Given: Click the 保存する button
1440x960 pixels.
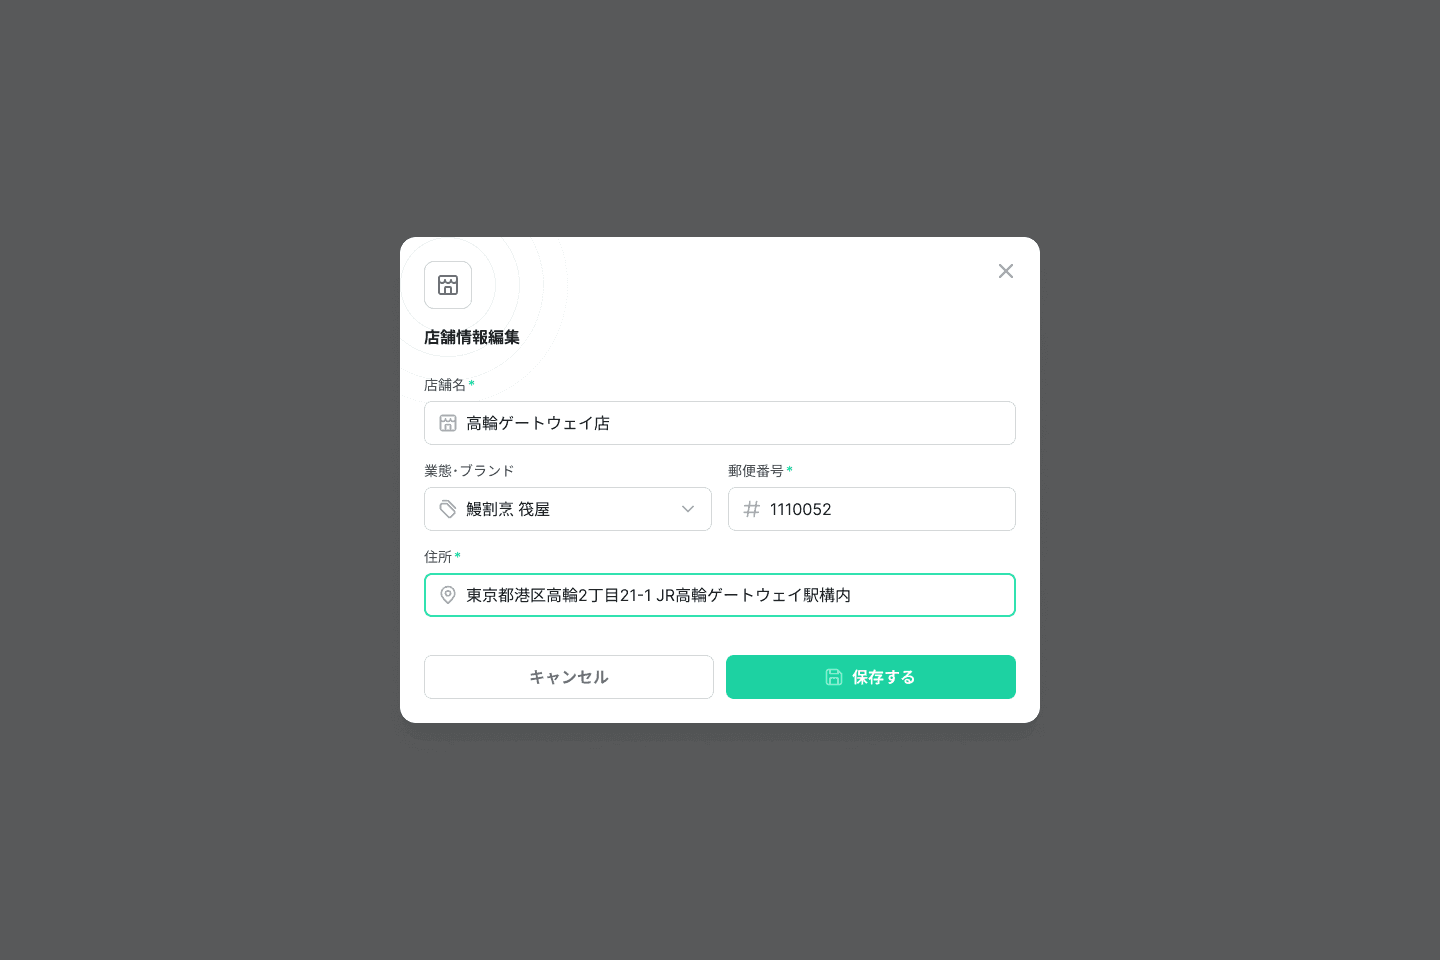Looking at the screenshot, I should coord(871,677).
